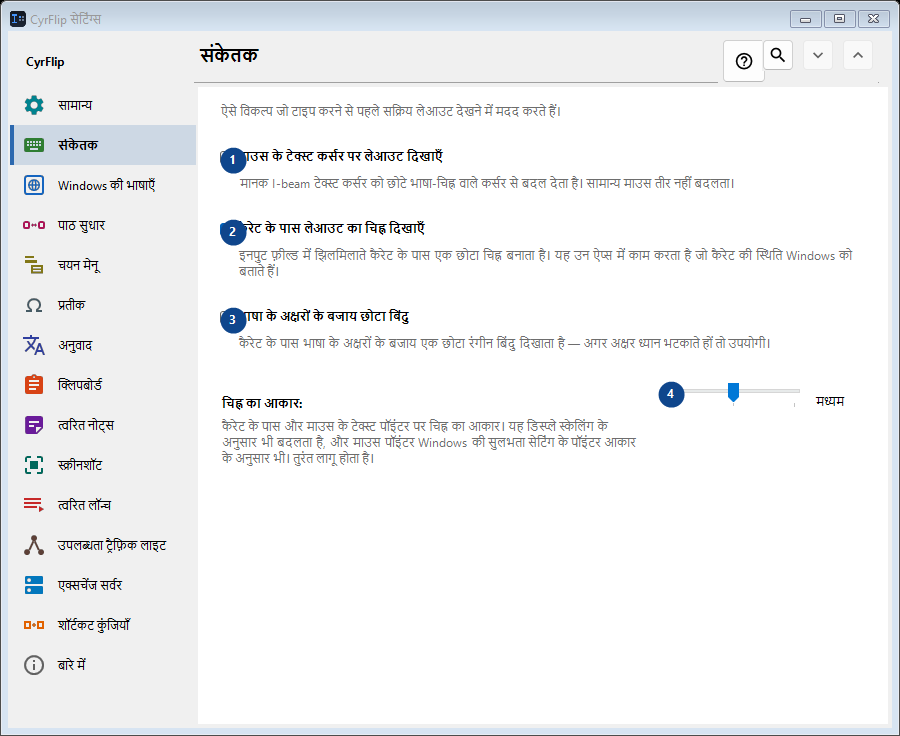Click the text starting मानक I-beam टेक्स्ट कर्सर

[487, 183]
